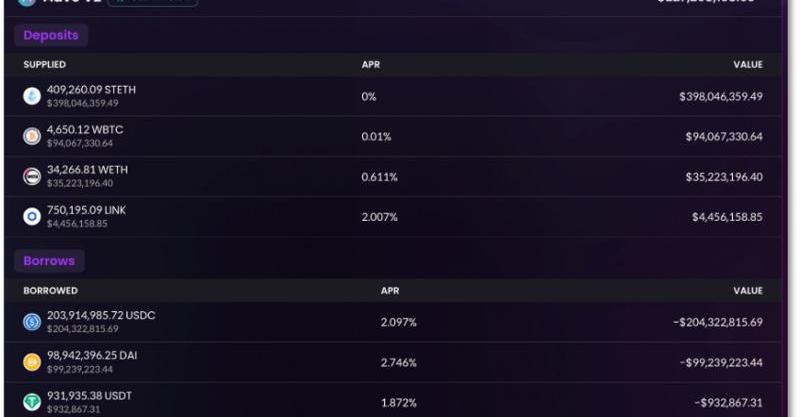The height and width of the screenshot is (417, 800).
Task: Sort deposits by APR column header
Action: (x=371, y=65)
